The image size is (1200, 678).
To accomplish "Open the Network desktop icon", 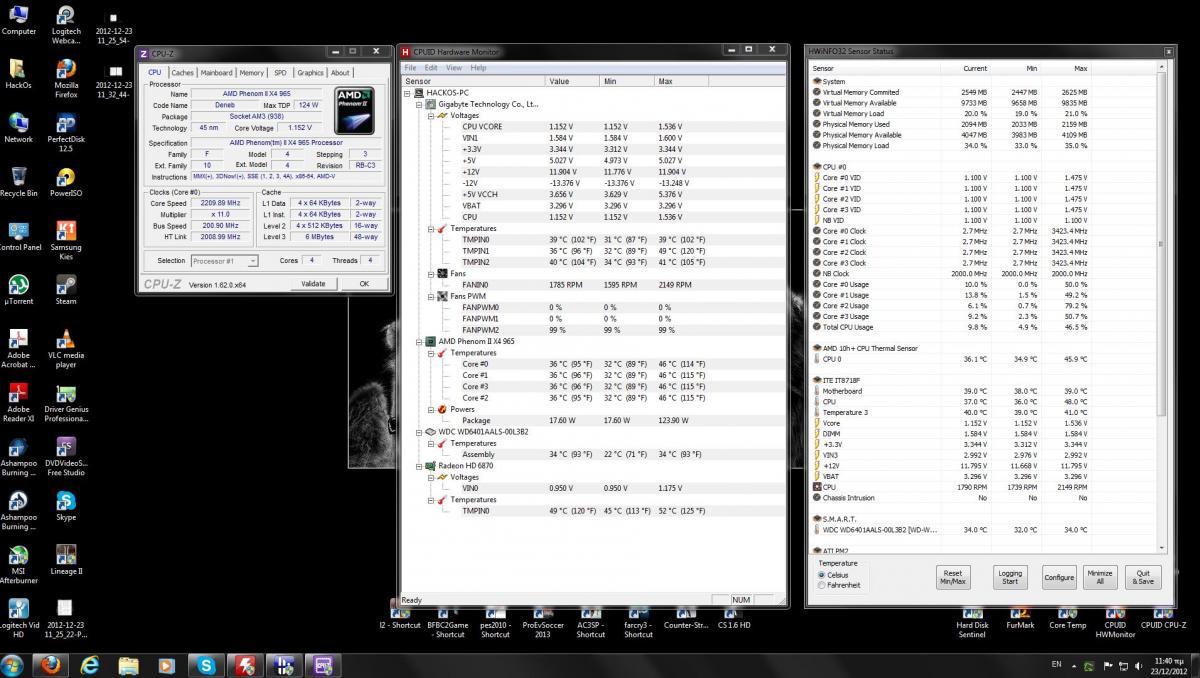I will pos(18,128).
